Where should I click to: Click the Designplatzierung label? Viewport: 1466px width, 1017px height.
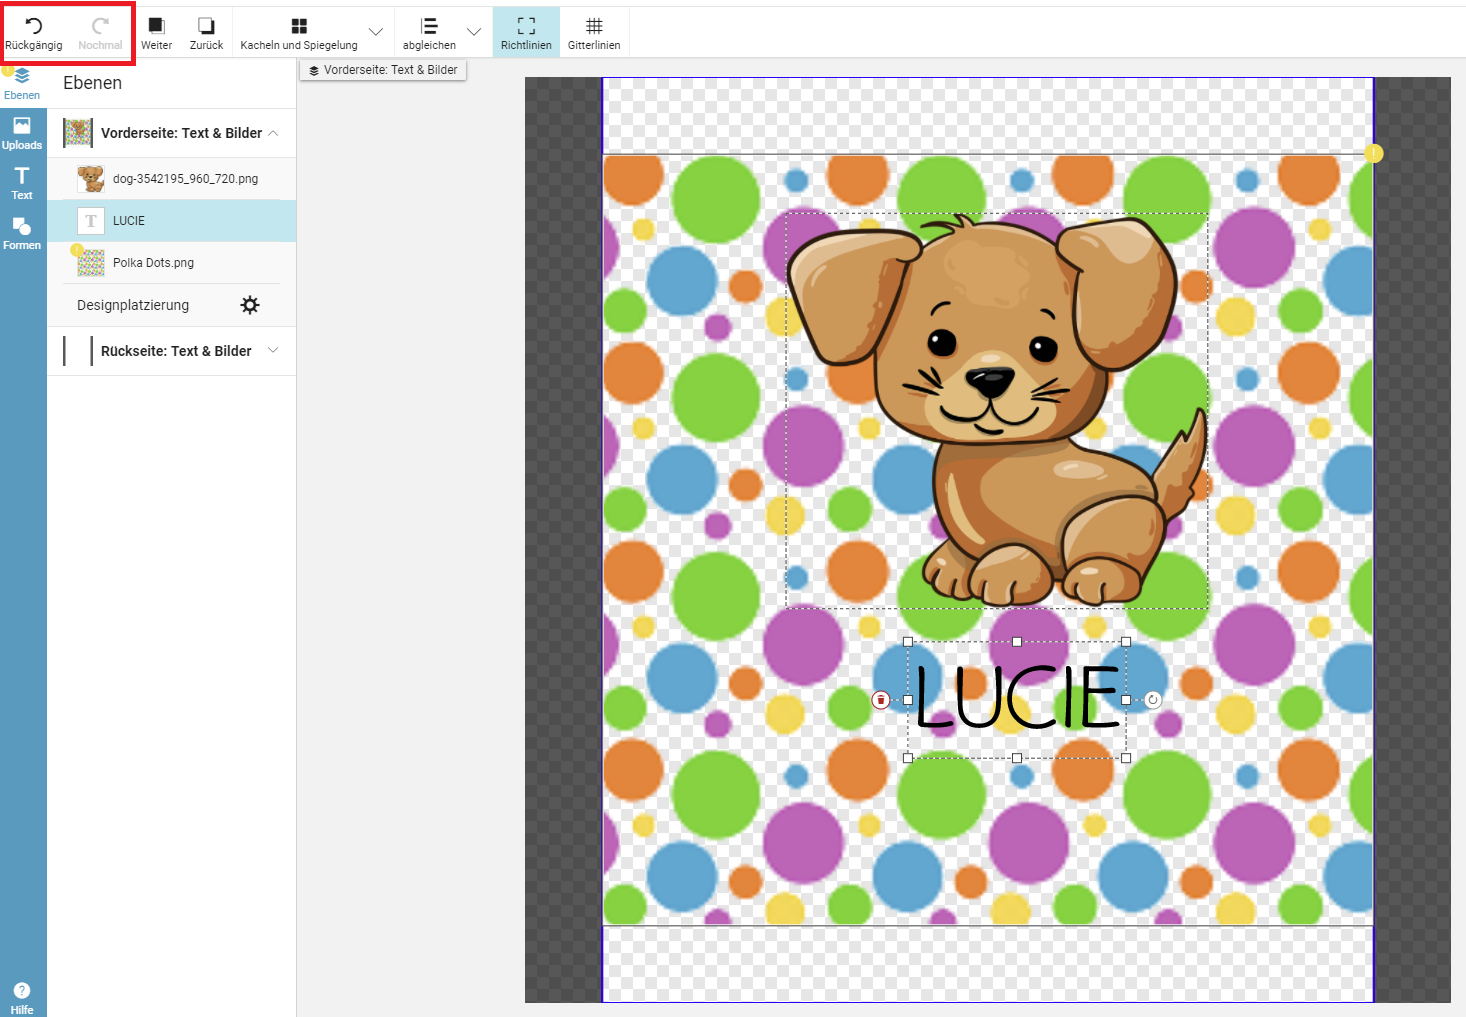pos(133,305)
